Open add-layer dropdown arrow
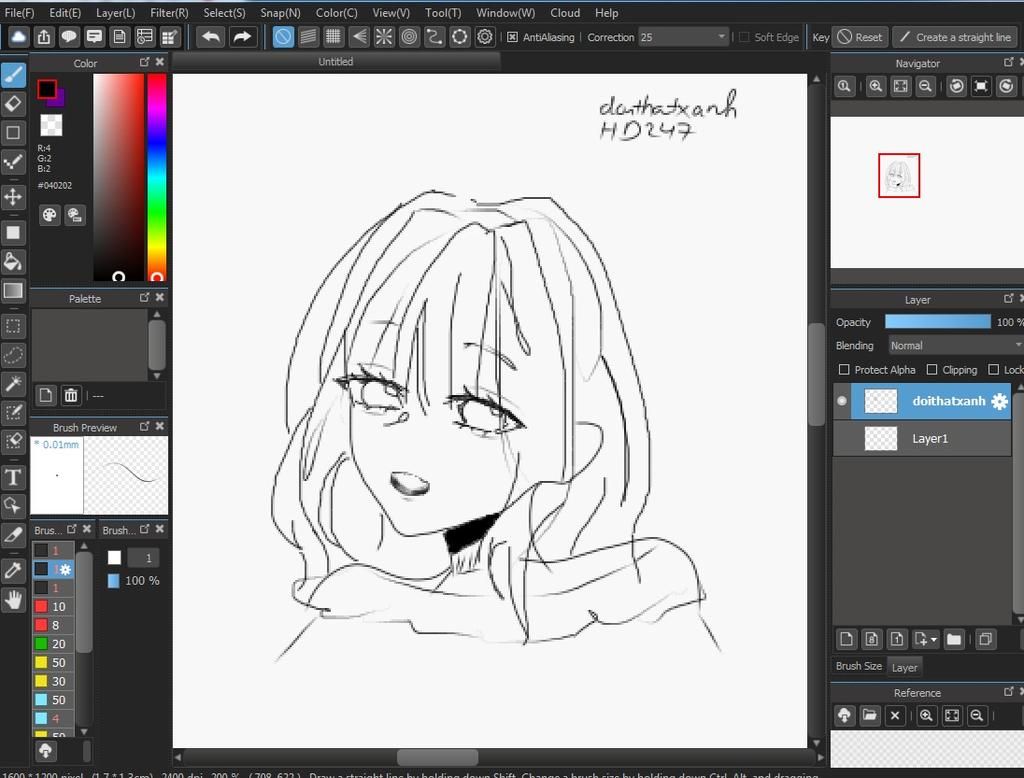The width and height of the screenshot is (1024, 778). point(935,640)
